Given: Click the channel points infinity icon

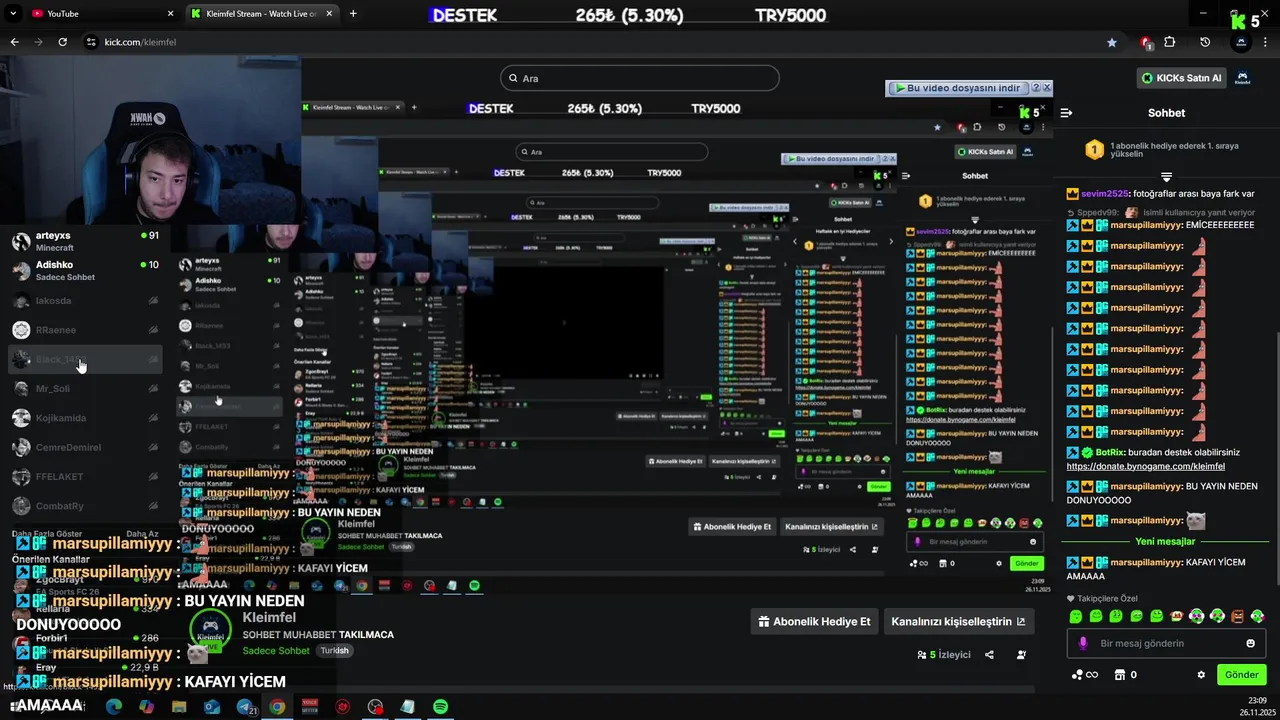Looking at the screenshot, I should [x=1085, y=675].
